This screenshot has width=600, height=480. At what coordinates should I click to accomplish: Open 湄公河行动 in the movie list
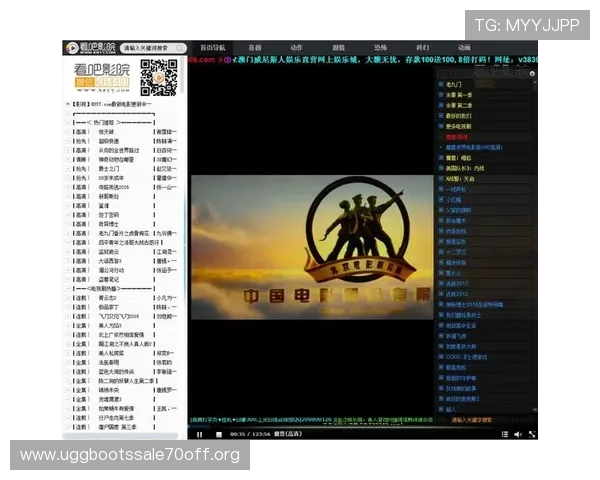point(111,270)
